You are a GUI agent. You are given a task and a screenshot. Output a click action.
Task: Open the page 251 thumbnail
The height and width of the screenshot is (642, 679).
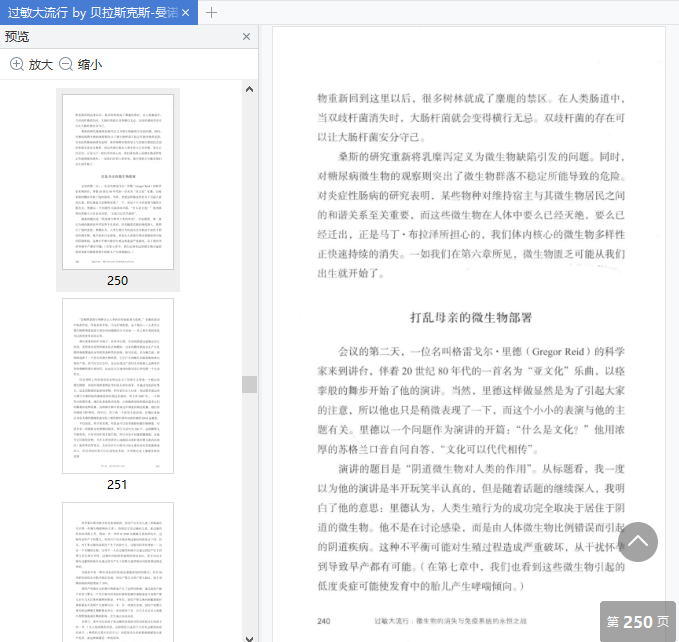[117, 385]
